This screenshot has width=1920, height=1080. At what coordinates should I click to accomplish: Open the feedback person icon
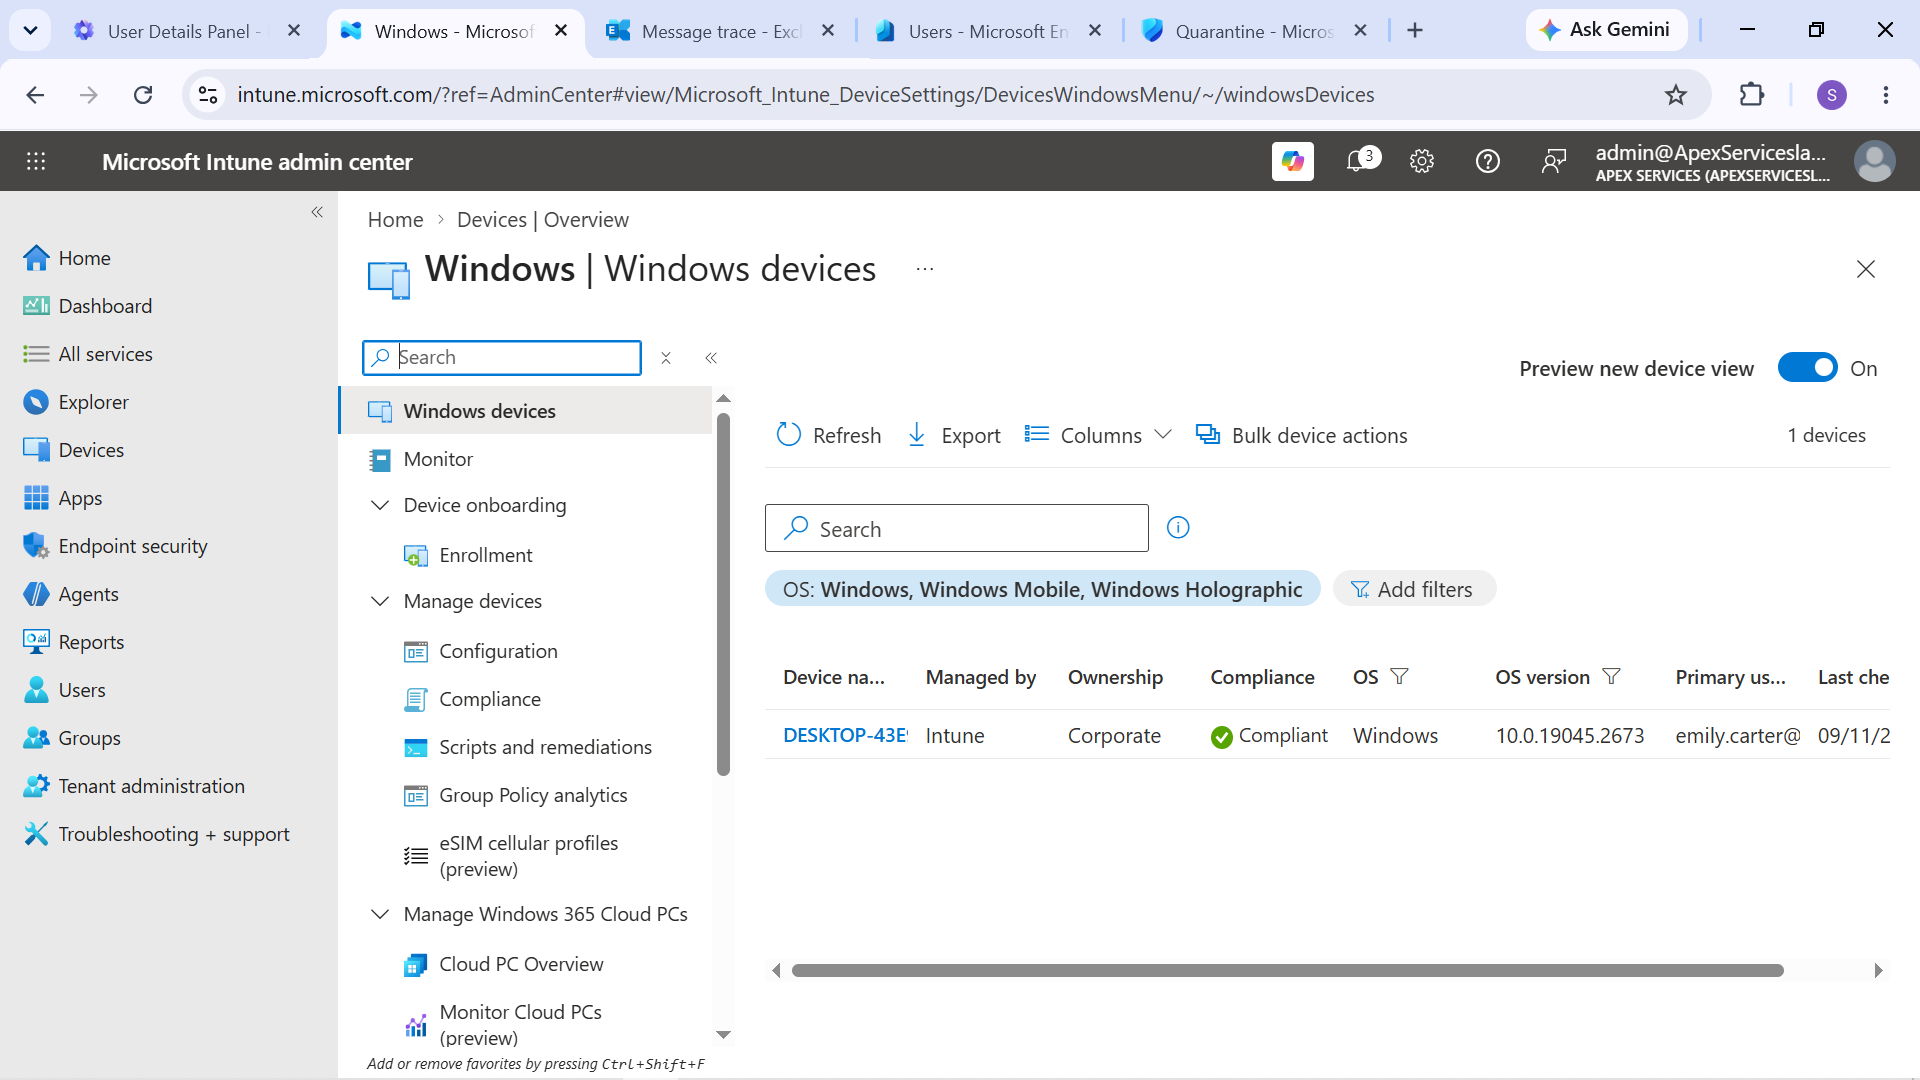pyautogui.click(x=1553, y=161)
